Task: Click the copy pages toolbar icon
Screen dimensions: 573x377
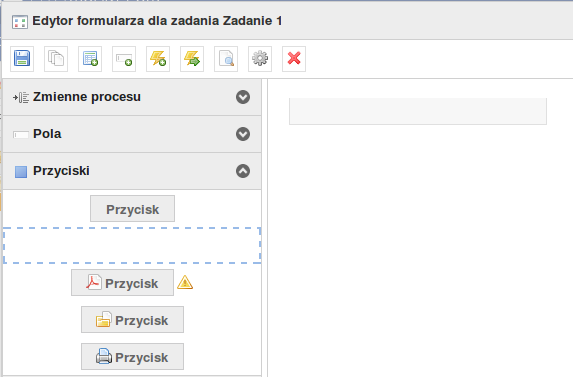Action: (x=56, y=59)
